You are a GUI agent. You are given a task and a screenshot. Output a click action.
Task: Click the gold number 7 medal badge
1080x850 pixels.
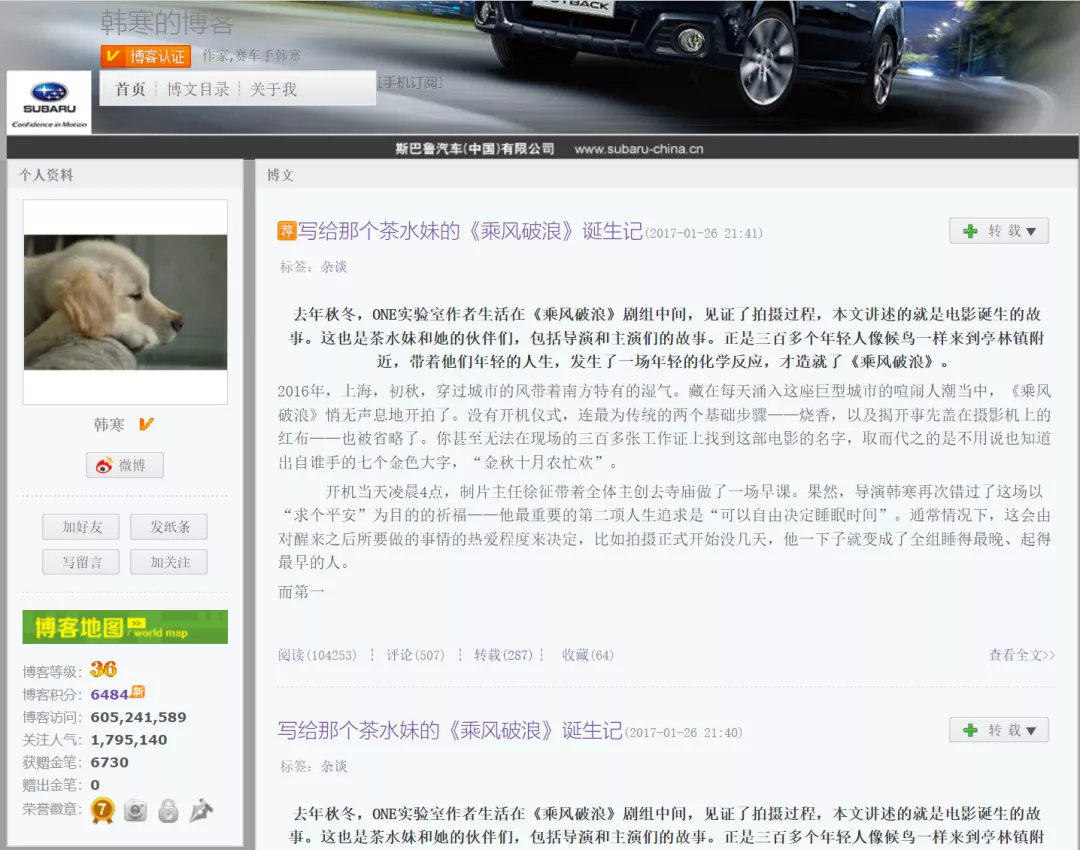(x=102, y=810)
